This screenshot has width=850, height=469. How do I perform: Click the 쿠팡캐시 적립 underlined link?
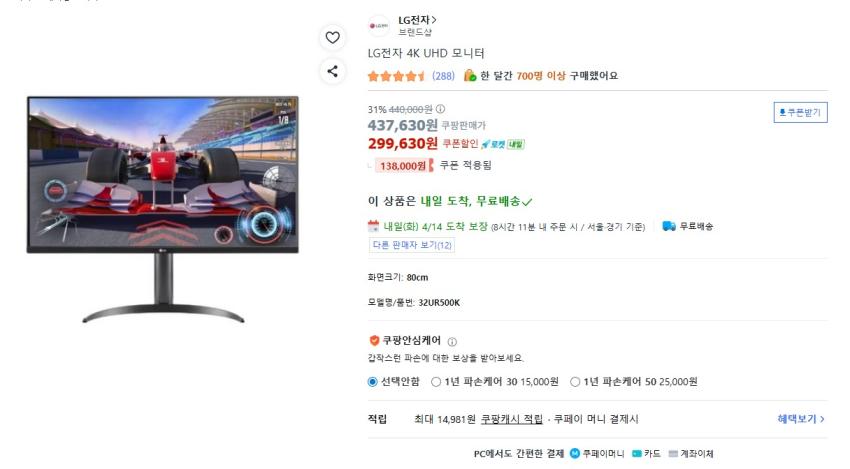[512, 419]
